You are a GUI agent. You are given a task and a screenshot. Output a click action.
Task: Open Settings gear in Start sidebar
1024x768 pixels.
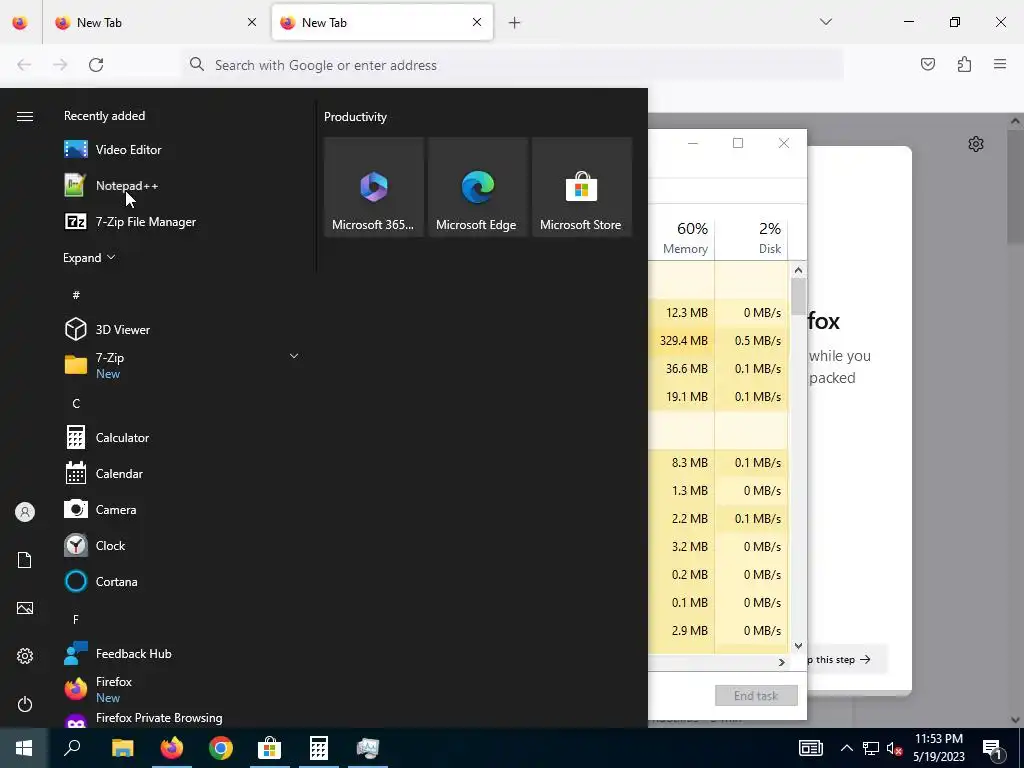click(x=25, y=656)
